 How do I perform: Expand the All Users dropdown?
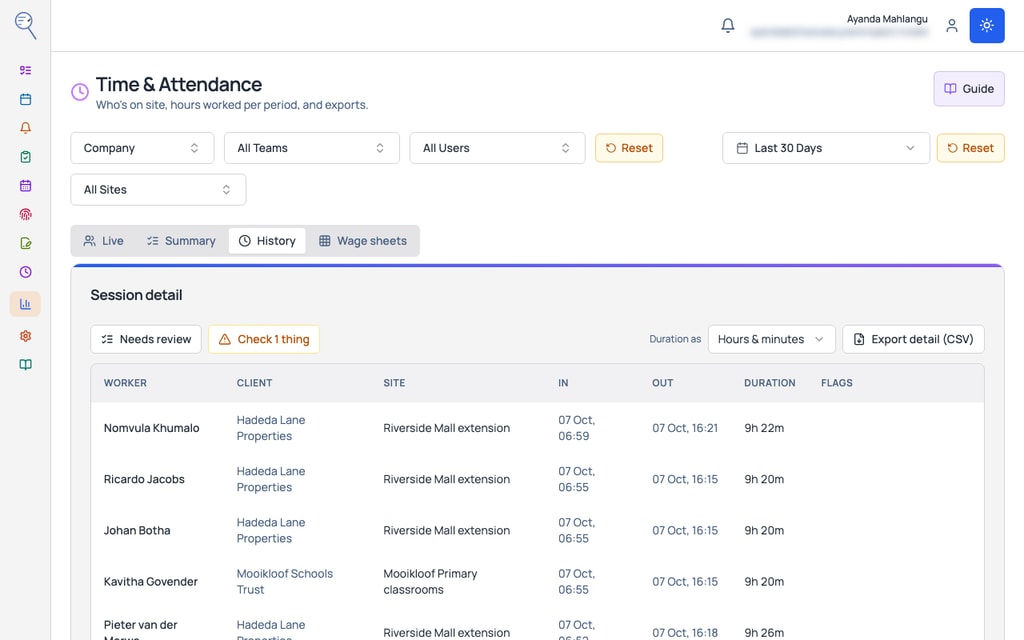click(x=497, y=148)
